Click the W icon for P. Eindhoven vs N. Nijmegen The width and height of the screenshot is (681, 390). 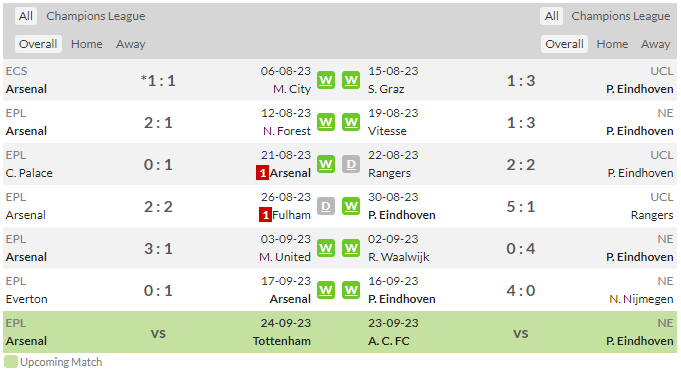click(351, 290)
